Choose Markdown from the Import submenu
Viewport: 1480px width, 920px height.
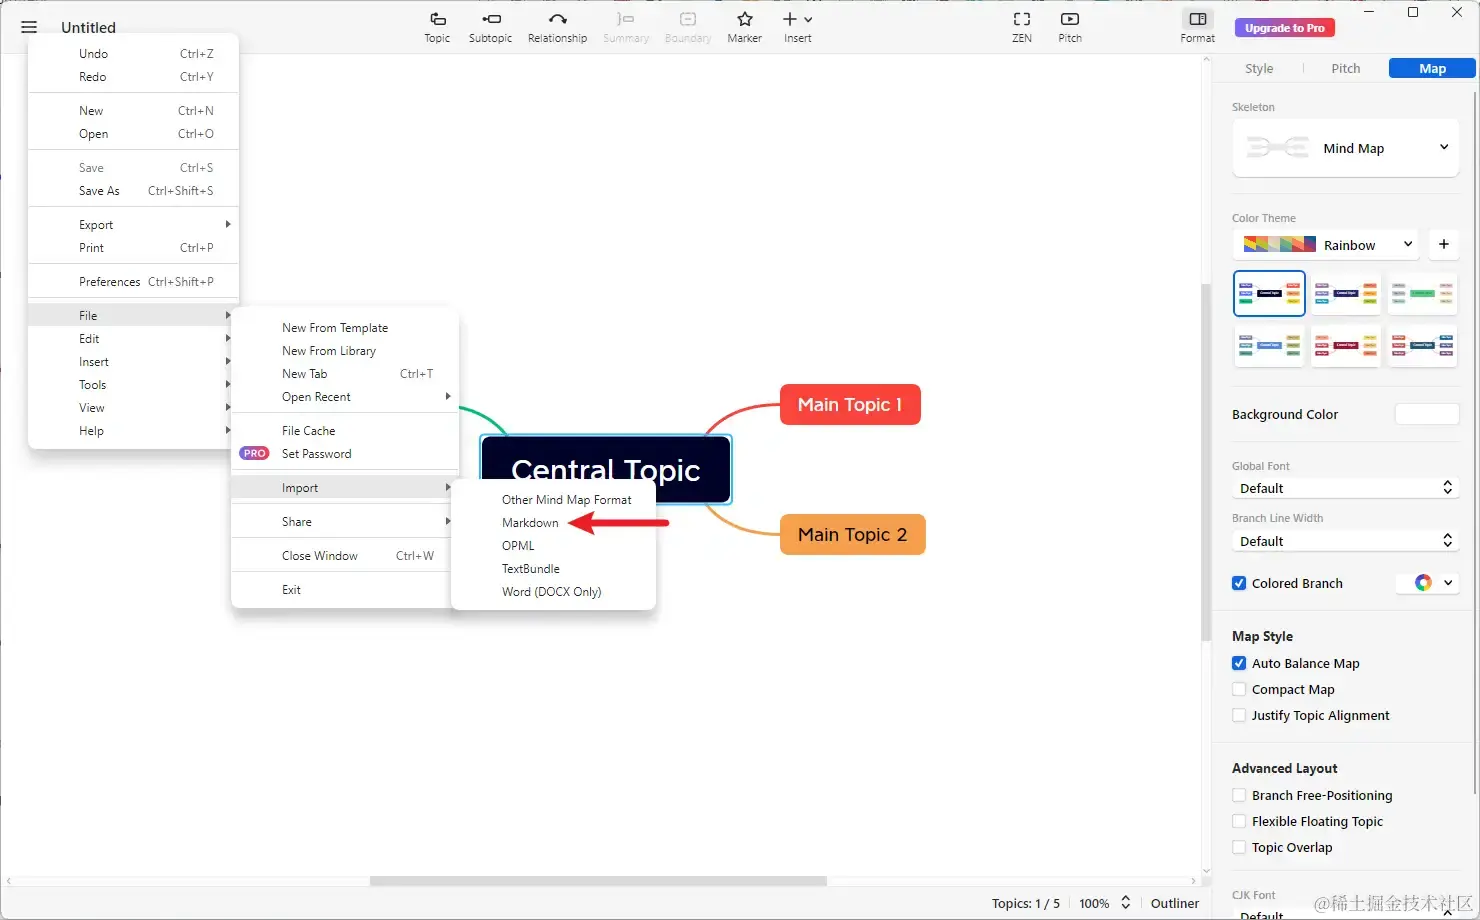[x=530, y=523]
